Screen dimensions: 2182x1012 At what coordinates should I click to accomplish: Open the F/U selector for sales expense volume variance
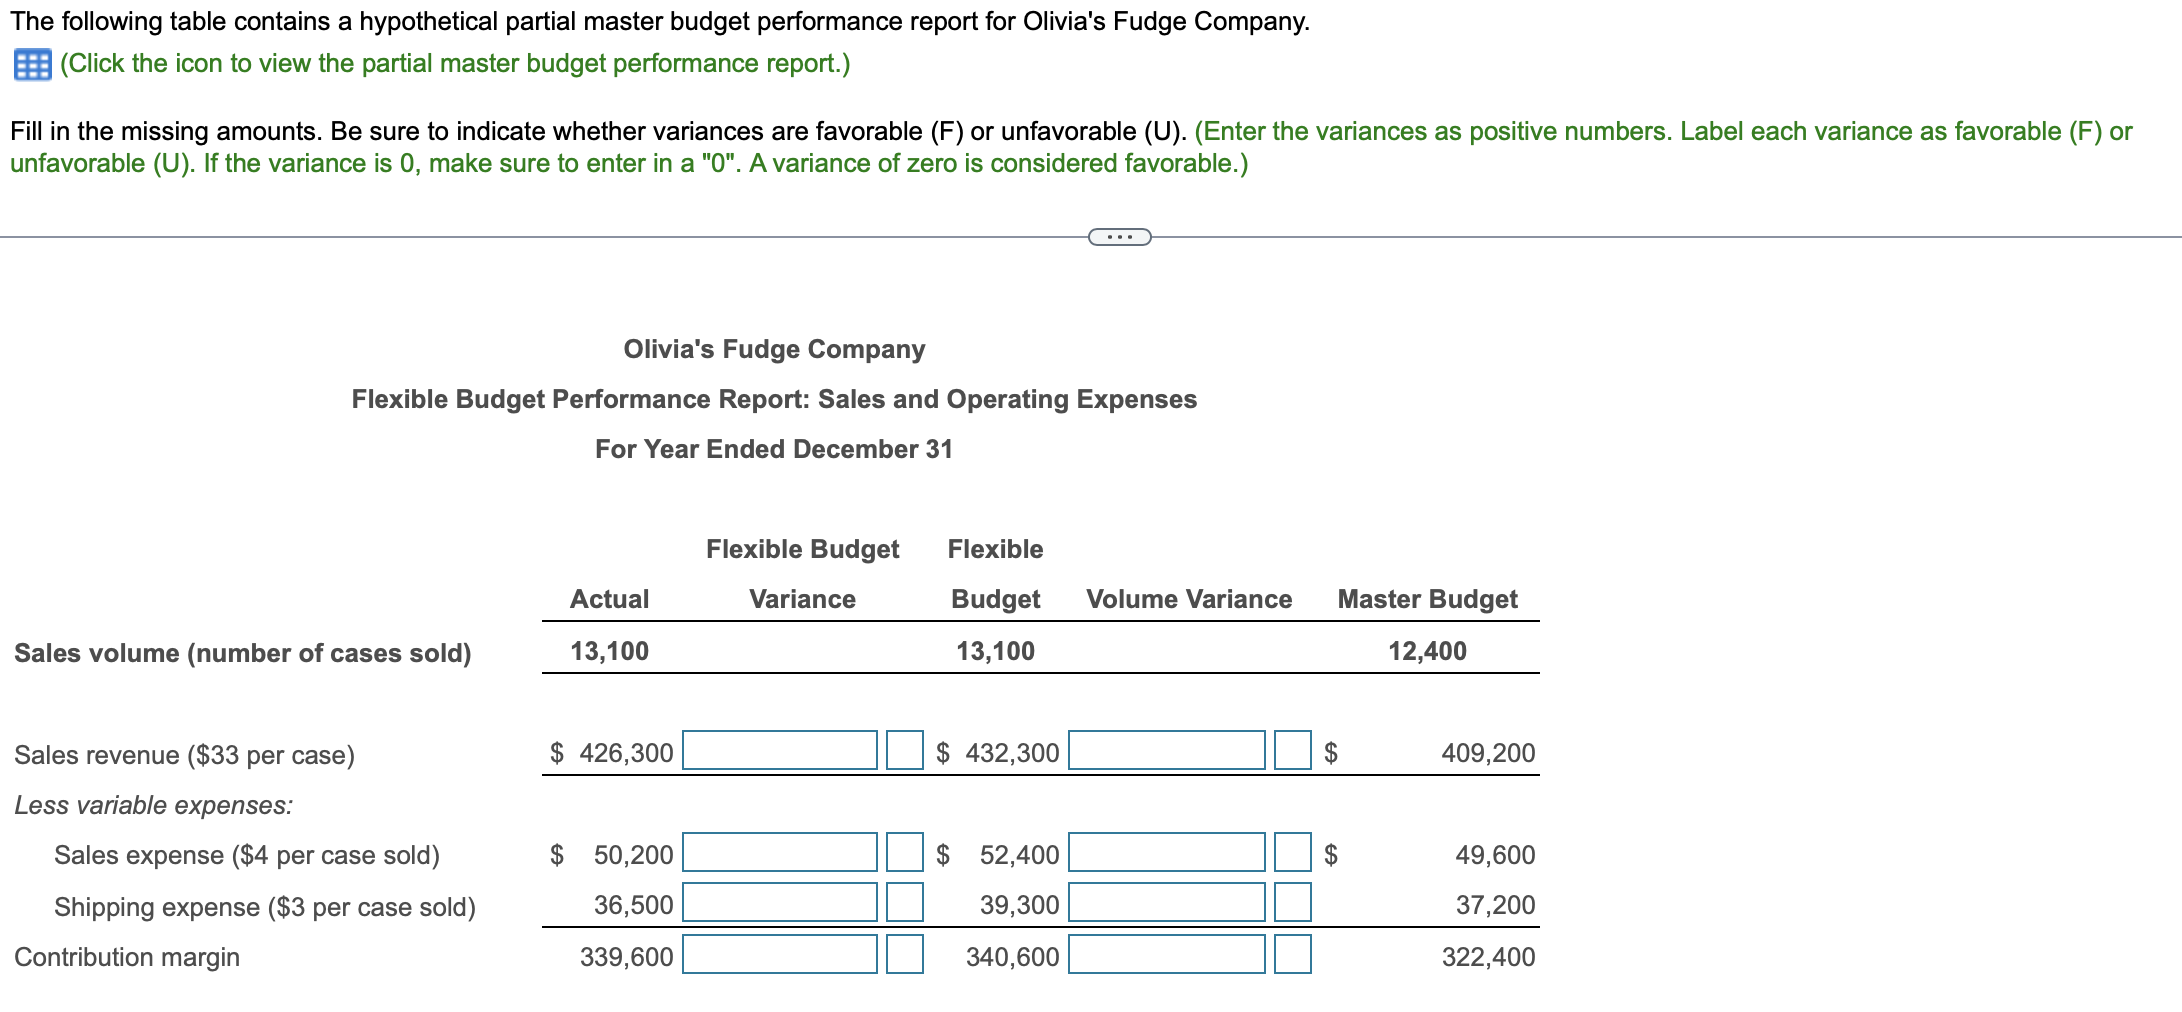(1293, 854)
